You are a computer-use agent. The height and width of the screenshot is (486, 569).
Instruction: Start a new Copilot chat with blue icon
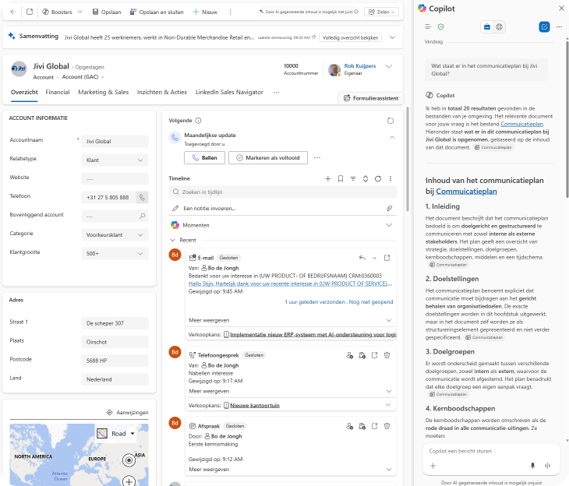[544, 27]
